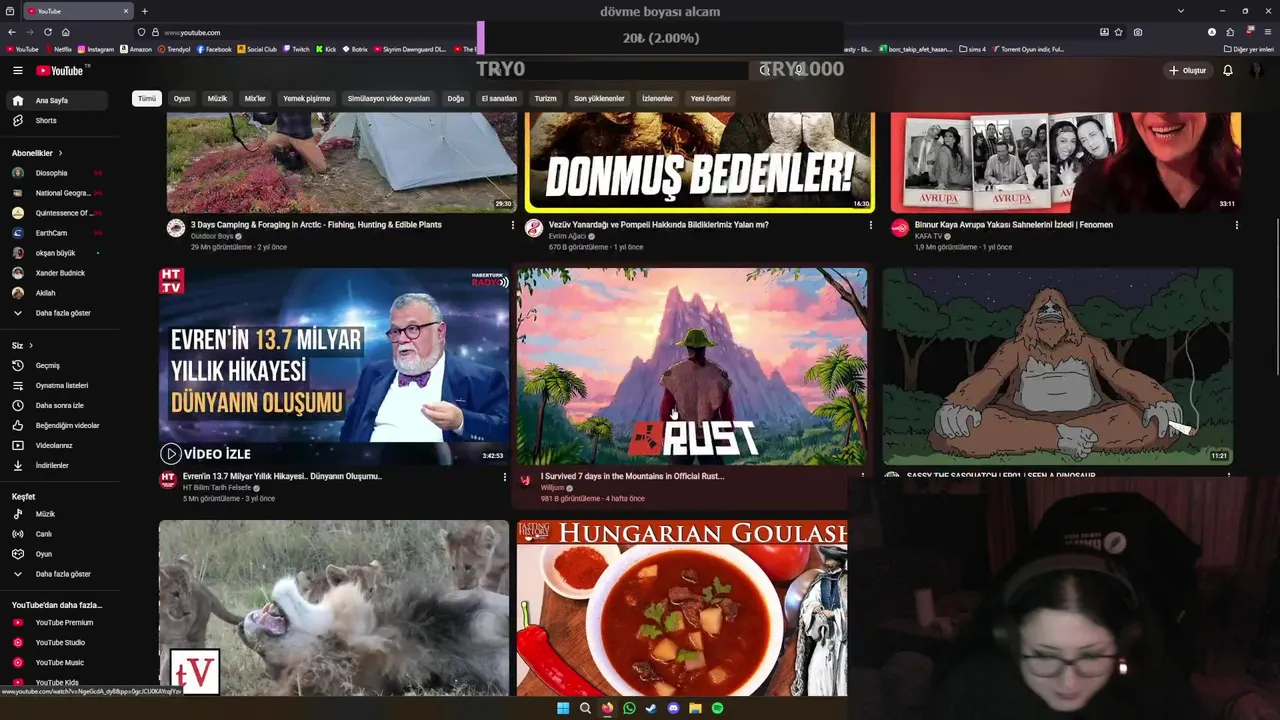Expand the Siz section header
The height and width of the screenshot is (720, 1280).
coord(22,345)
